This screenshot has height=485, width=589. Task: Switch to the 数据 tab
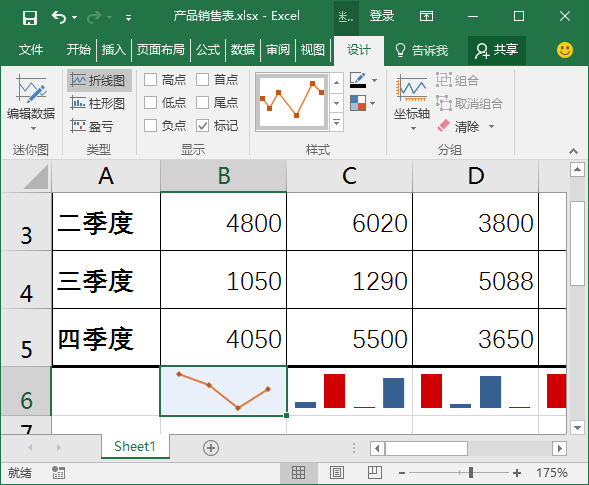[x=243, y=50]
